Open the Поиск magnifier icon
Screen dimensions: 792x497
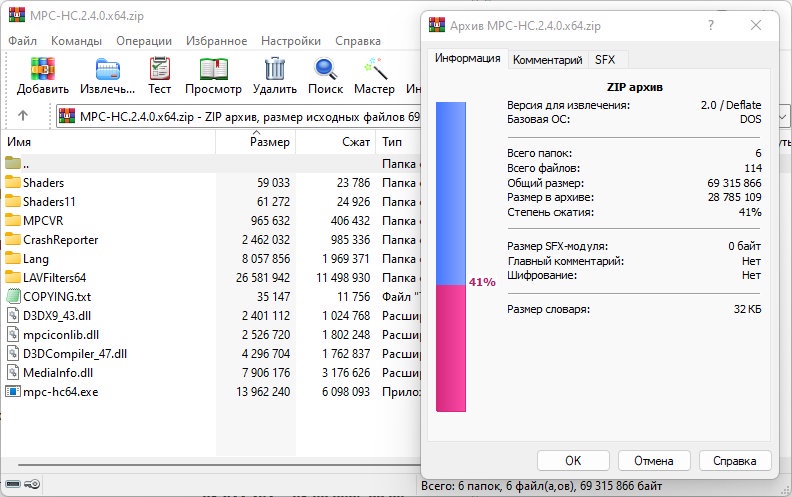pyautogui.click(x=325, y=69)
